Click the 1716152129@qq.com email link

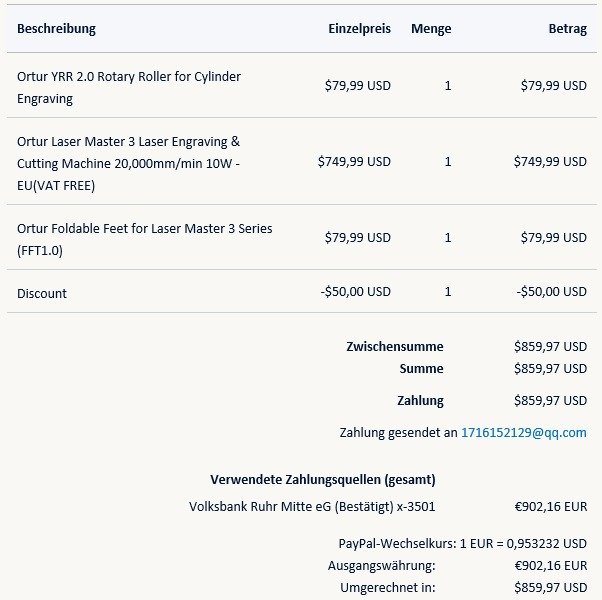pyautogui.click(x=524, y=433)
